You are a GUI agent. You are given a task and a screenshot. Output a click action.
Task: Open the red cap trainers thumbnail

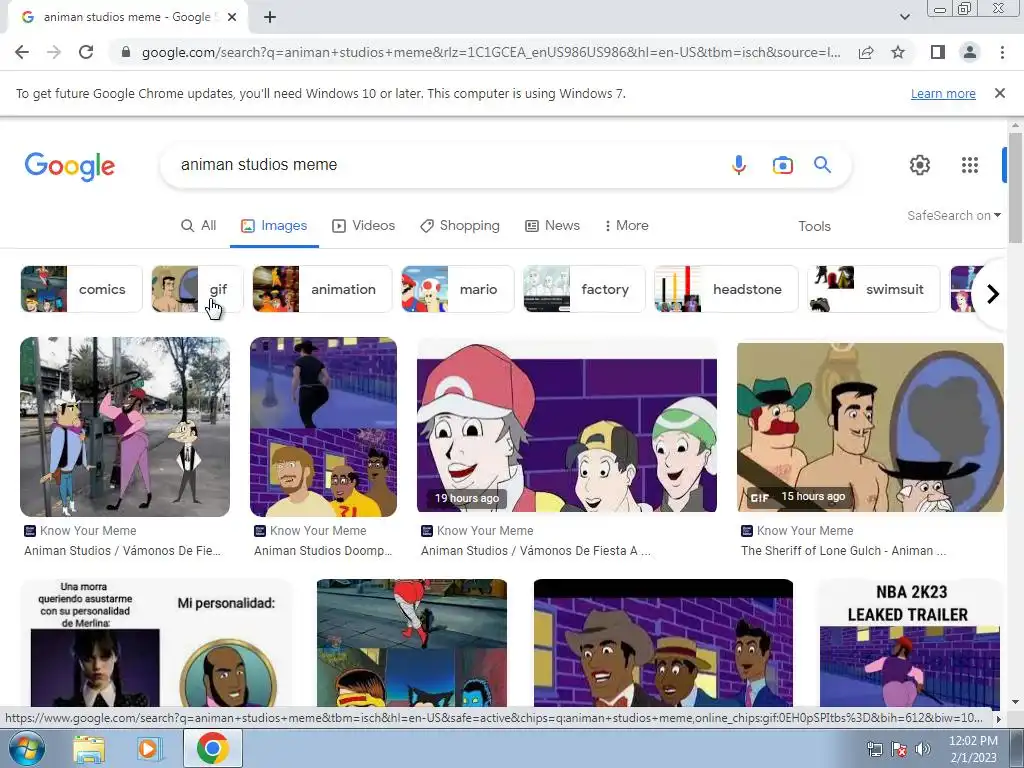pyautogui.click(x=567, y=426)
